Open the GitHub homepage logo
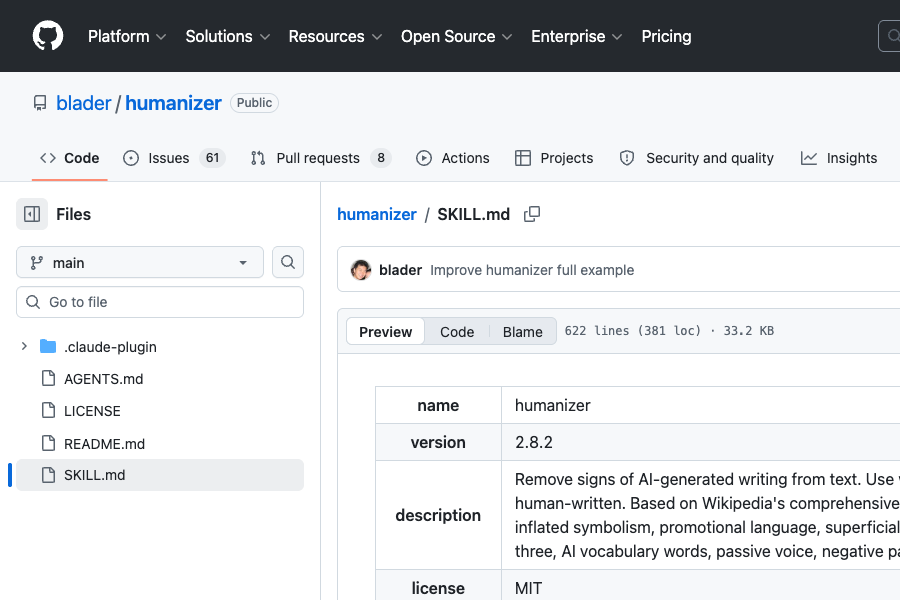This screenshot has width=900, height=600. pos(48,36)
